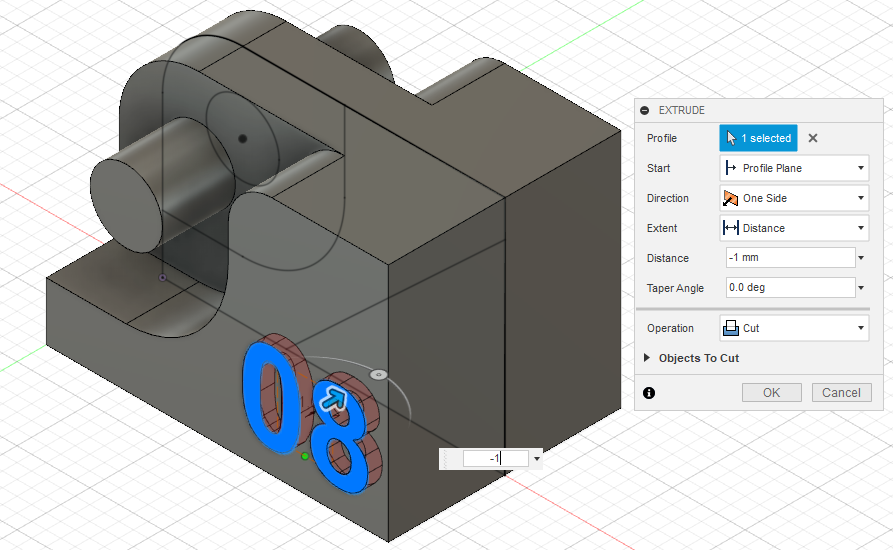Click the taper angle round manipulator handle
Image resolution: width=893 pixels, height=550 pixels.
point(379,375)
